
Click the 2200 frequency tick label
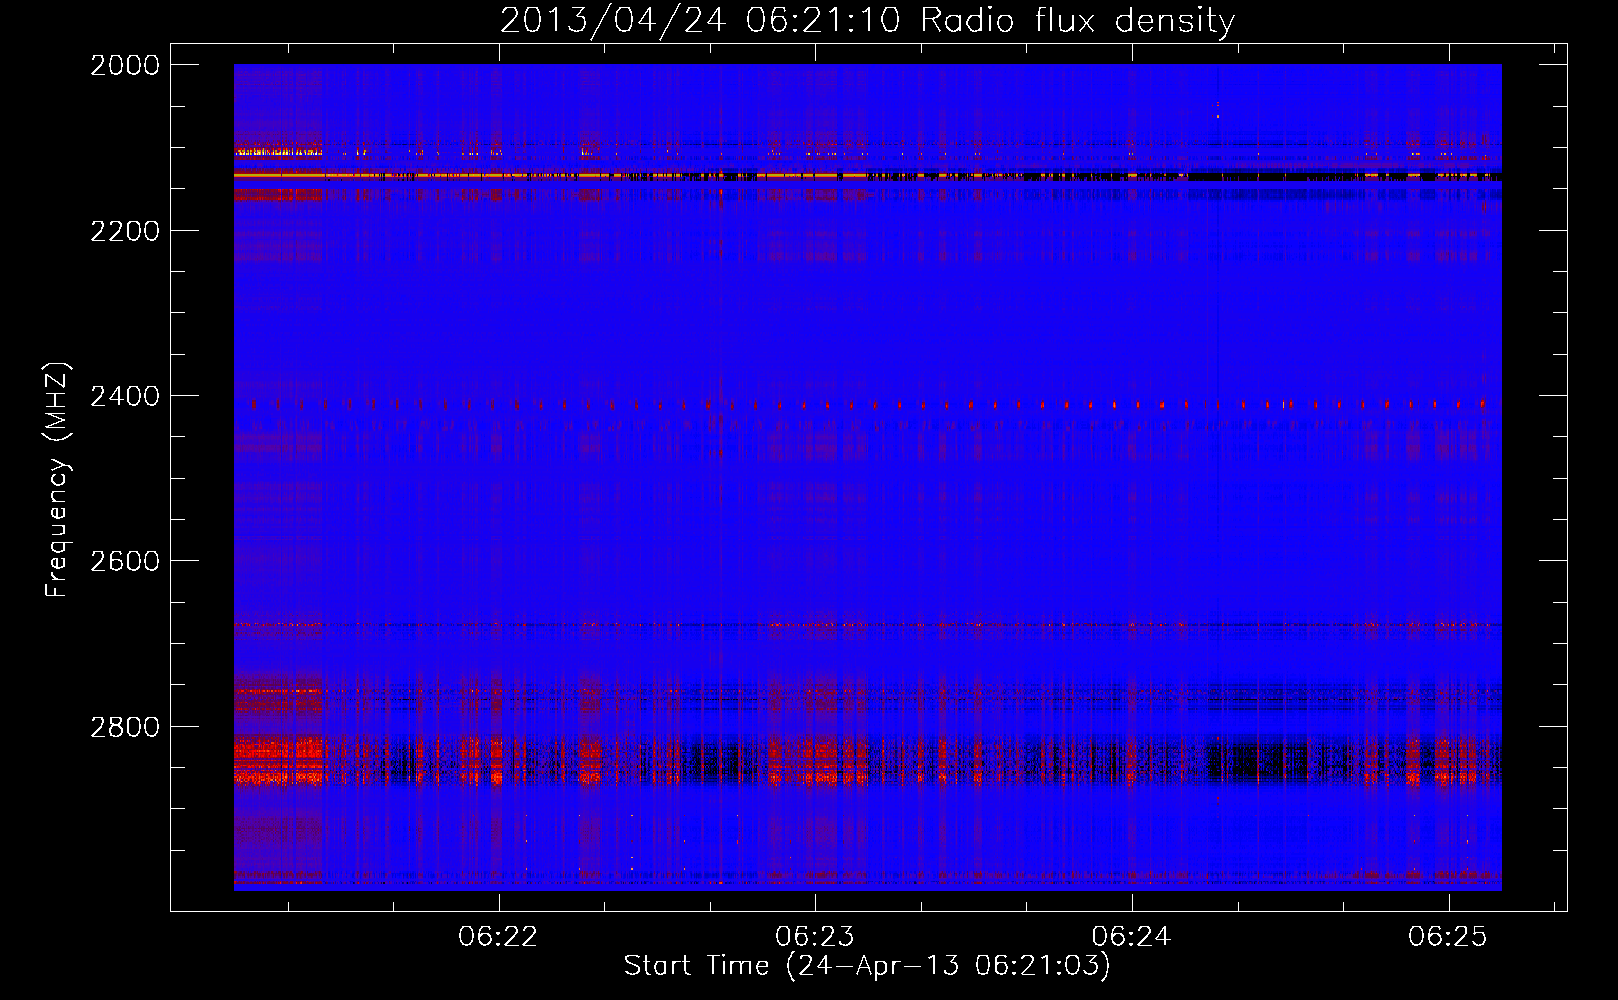point(125,231)
